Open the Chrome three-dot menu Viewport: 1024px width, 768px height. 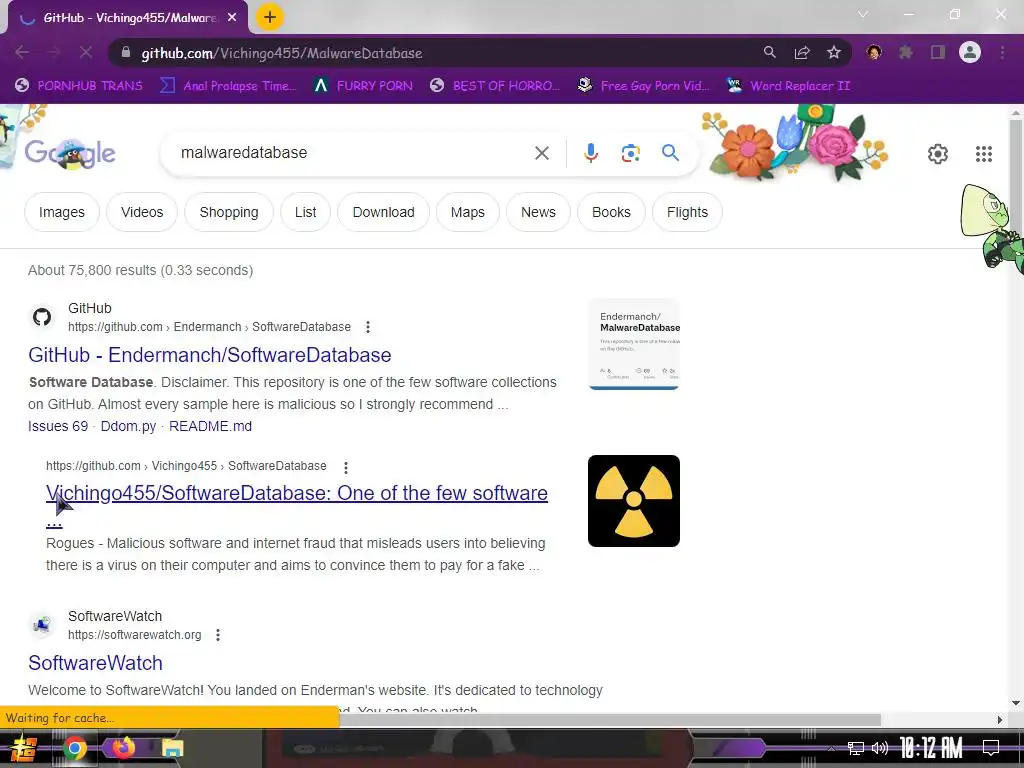pyautogui.click(x=1002, y=52)
